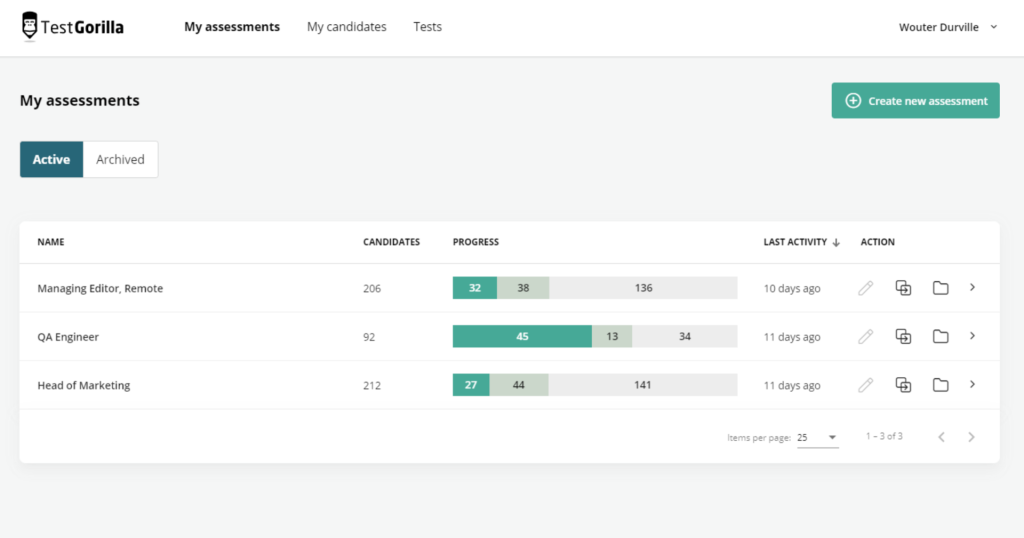Expand Managing Editor, Remote row chevron
The height and width of the screenshot is (538, 1024).
[972, 288]
